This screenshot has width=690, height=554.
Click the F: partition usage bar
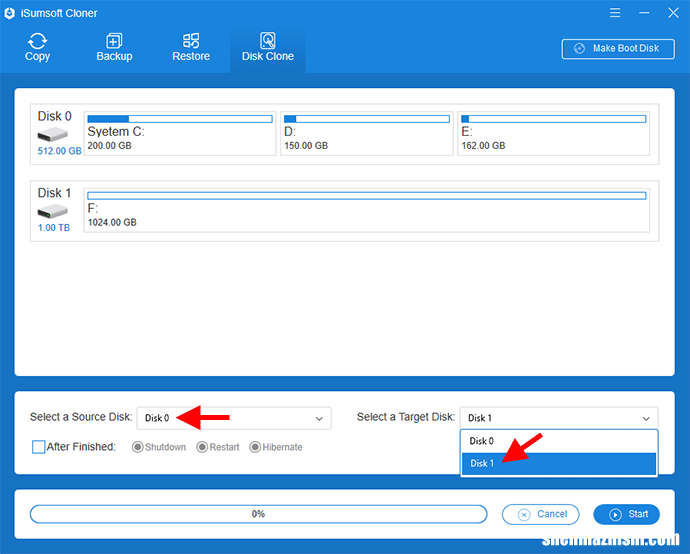(367, 195)
